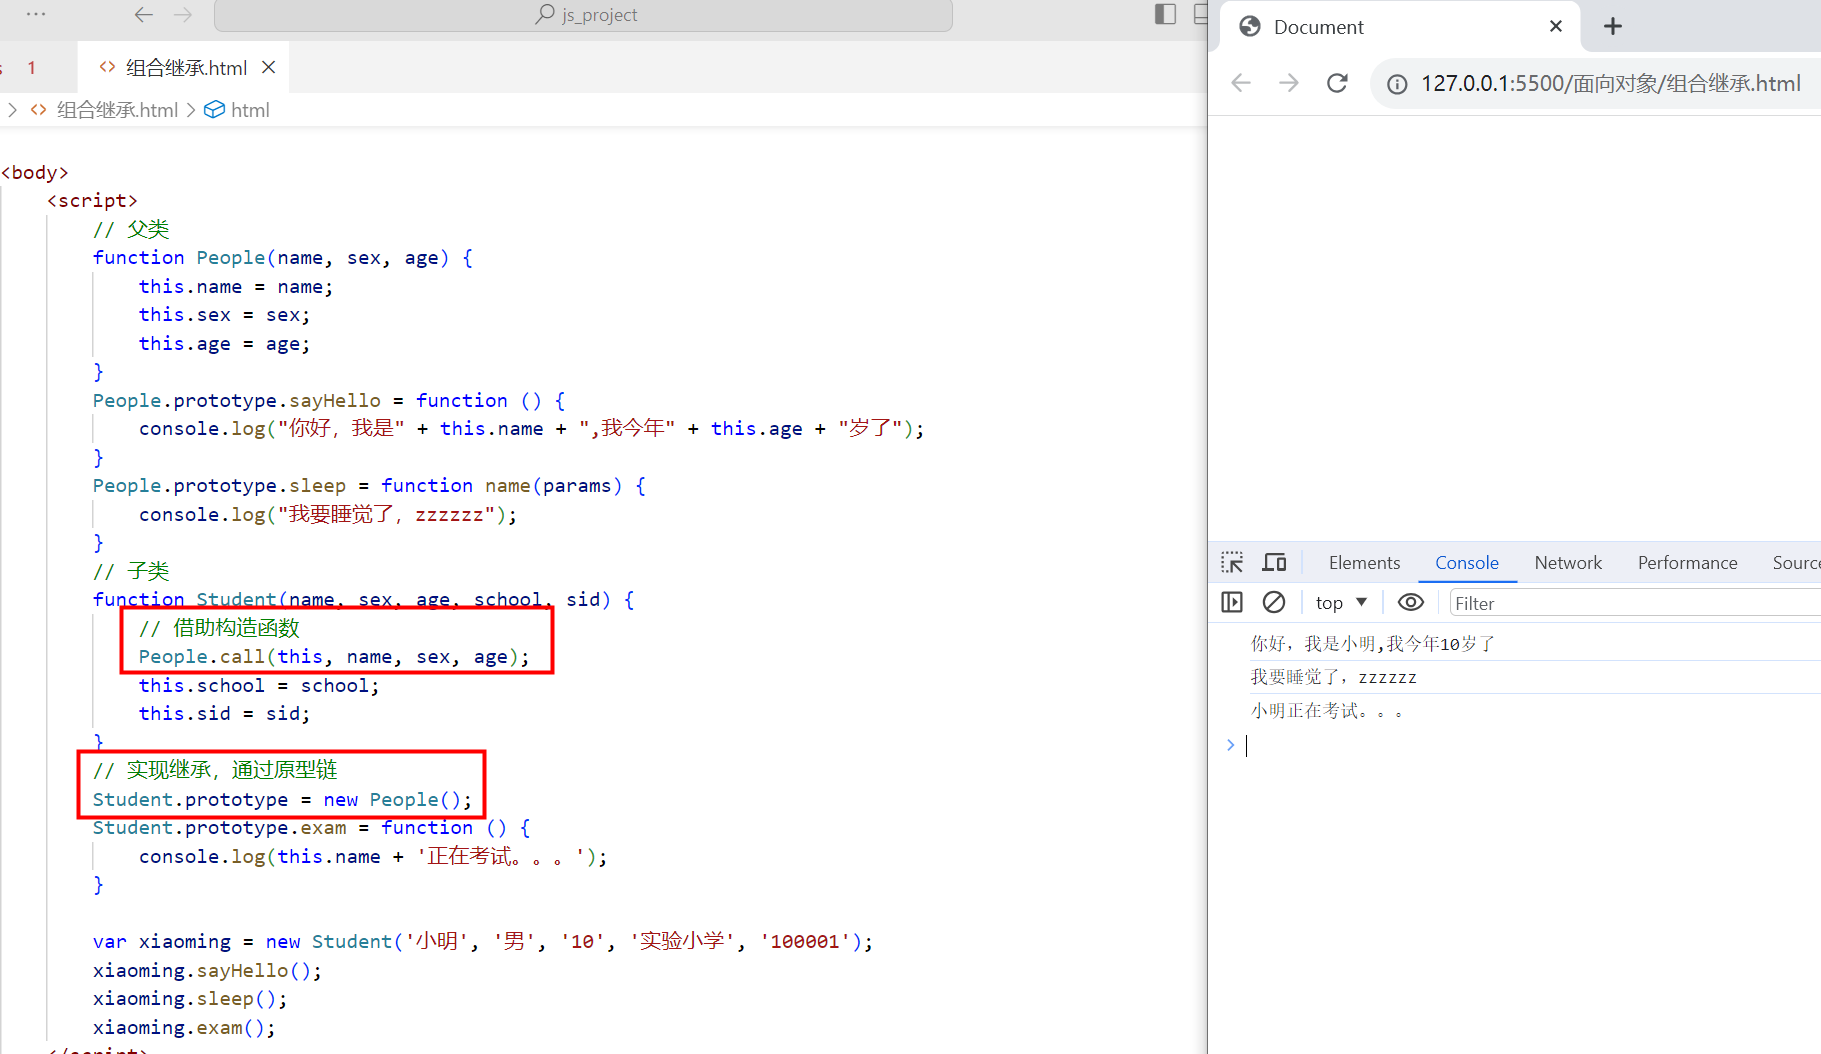Open the js_project command search box
The width and height of the screenshot is (1821, 1054).
(x=583, y=15)
